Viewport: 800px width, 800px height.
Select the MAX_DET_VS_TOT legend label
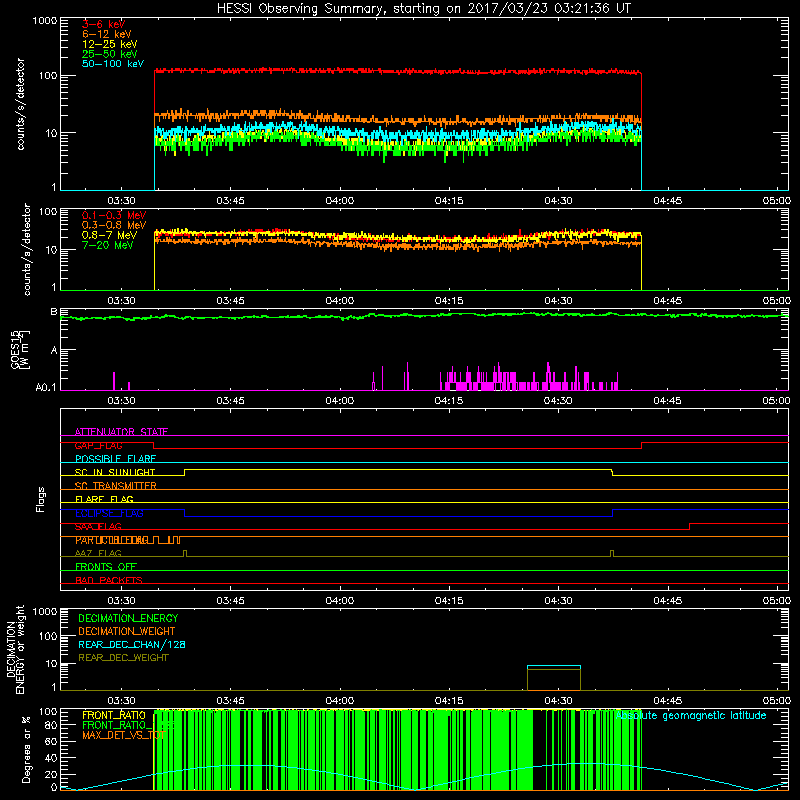pos(123,735)
